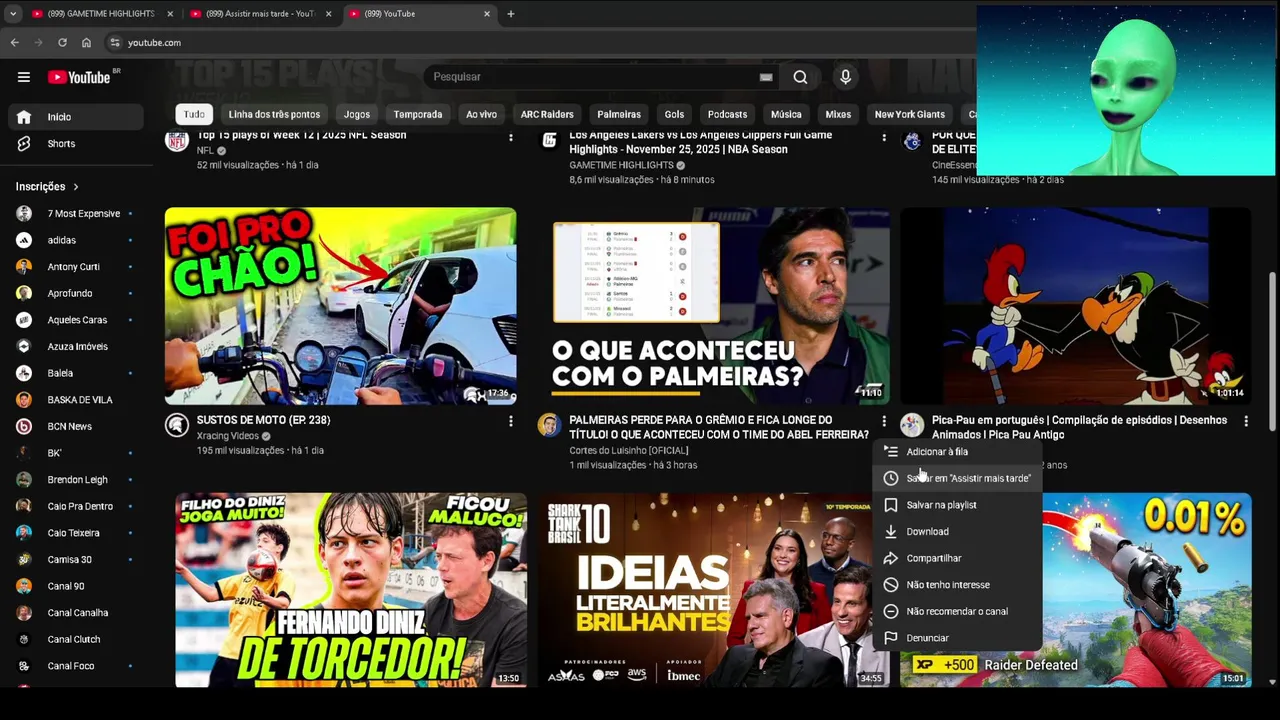This screenshot has width=1280, height=720.
Task: Click the Pesquisar search field
Action: point(600,77)
